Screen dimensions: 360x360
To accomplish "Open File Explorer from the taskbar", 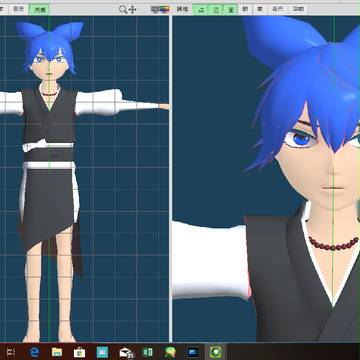I will point(57,352).
